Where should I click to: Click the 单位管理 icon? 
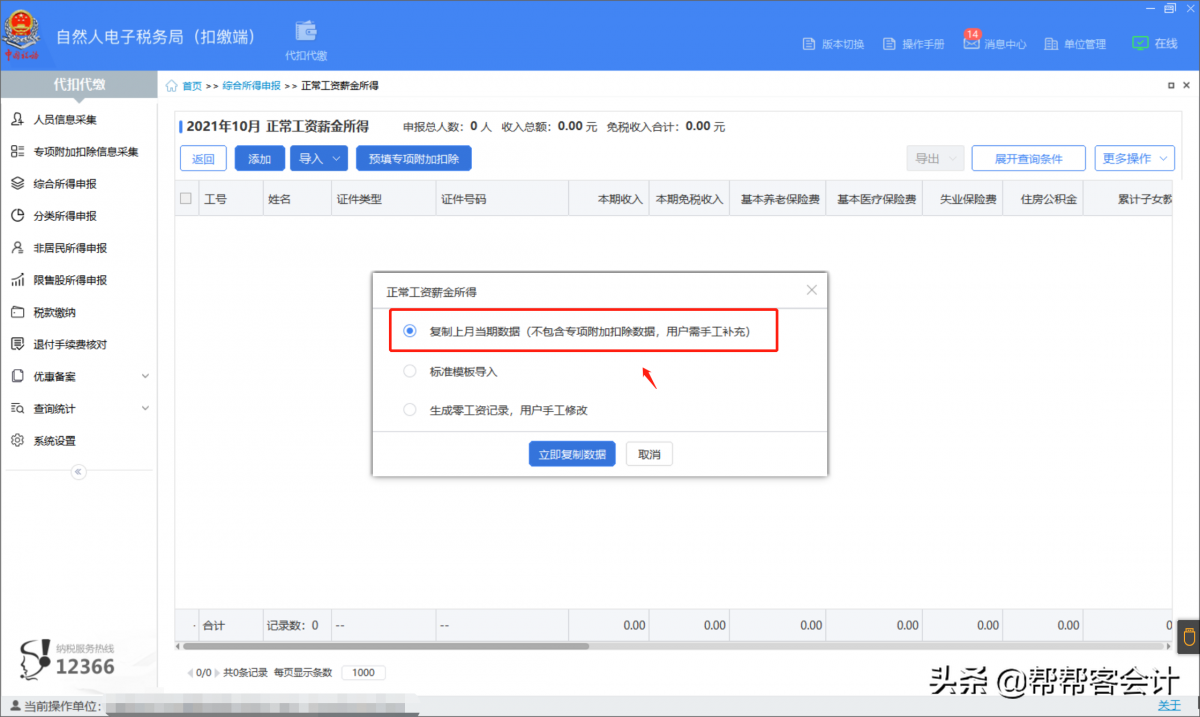(1051, 44)
